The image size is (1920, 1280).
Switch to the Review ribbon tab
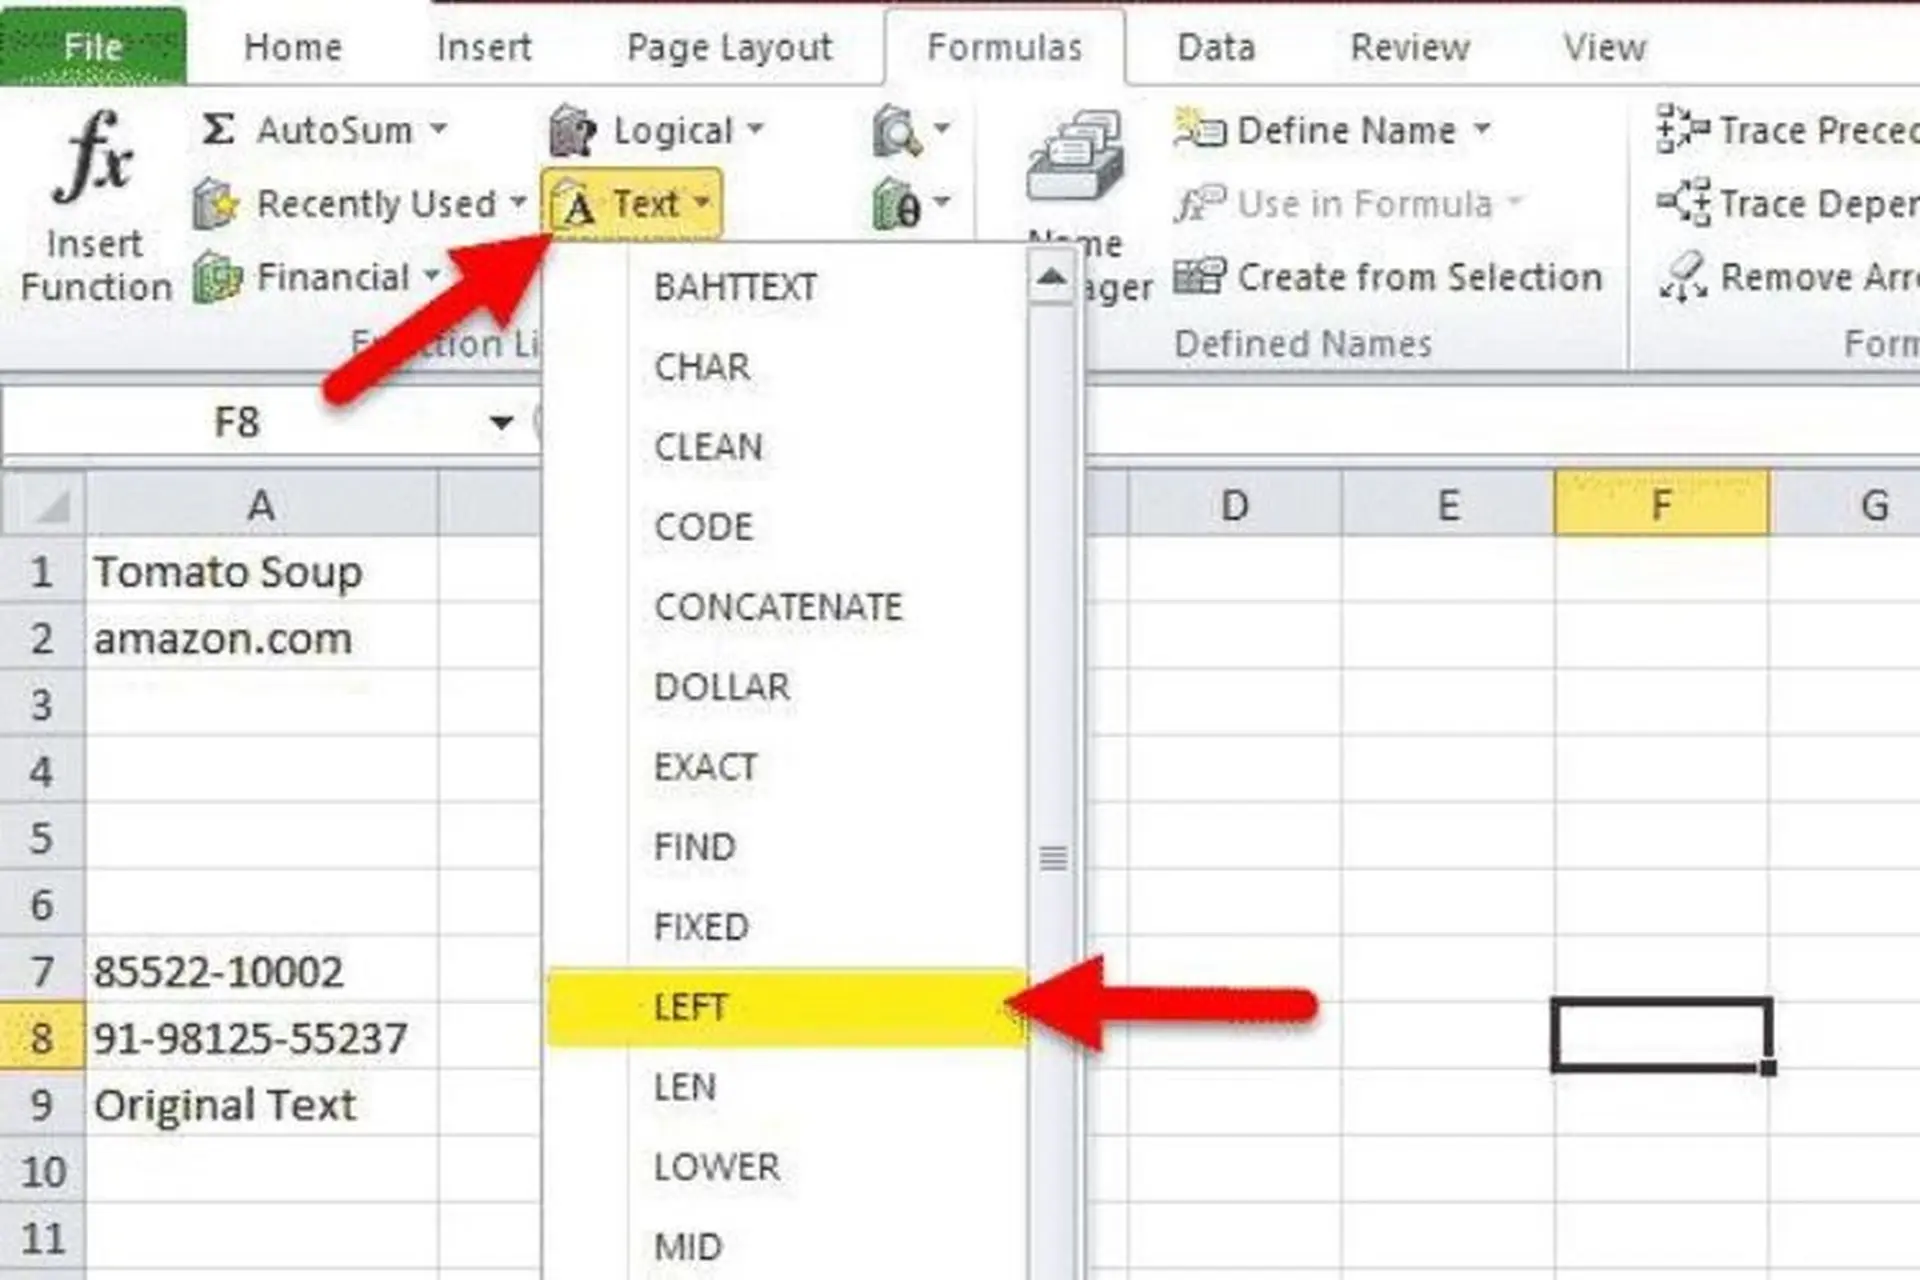[x=1410, y=46]
